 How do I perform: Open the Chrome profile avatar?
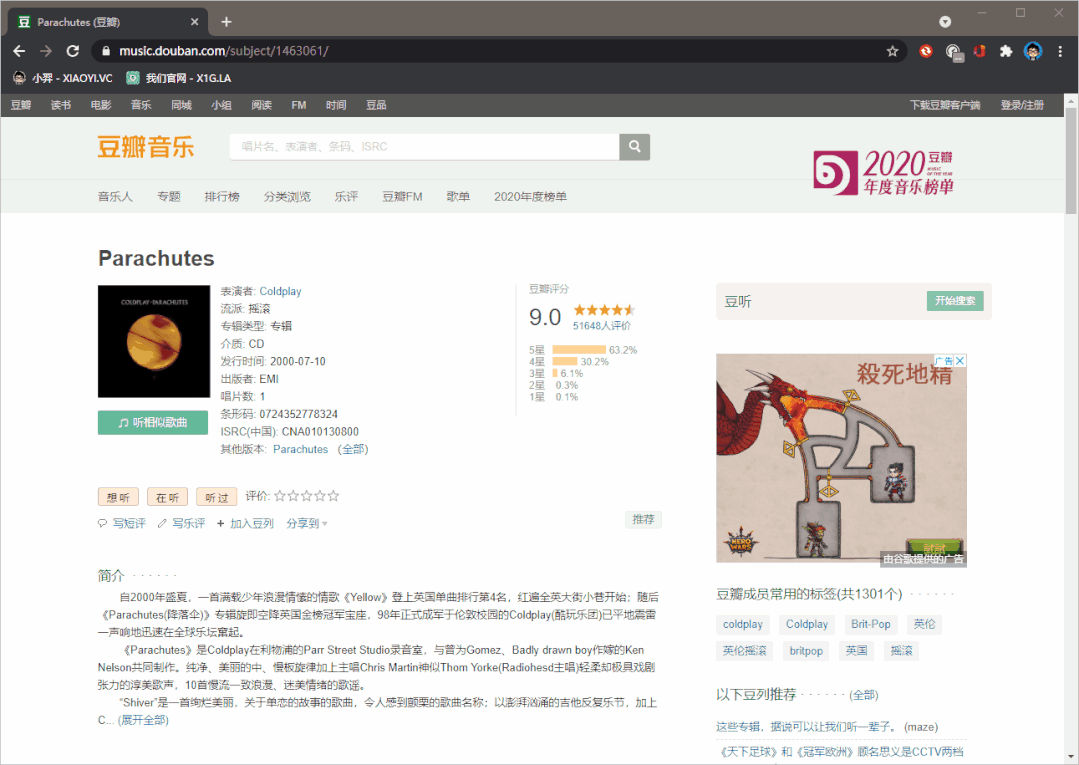click(x=1033, y=51)
